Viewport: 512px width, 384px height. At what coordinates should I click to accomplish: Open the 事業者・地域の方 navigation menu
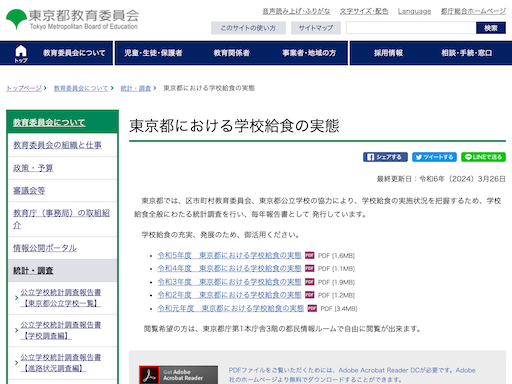click(x=309, y=53)
